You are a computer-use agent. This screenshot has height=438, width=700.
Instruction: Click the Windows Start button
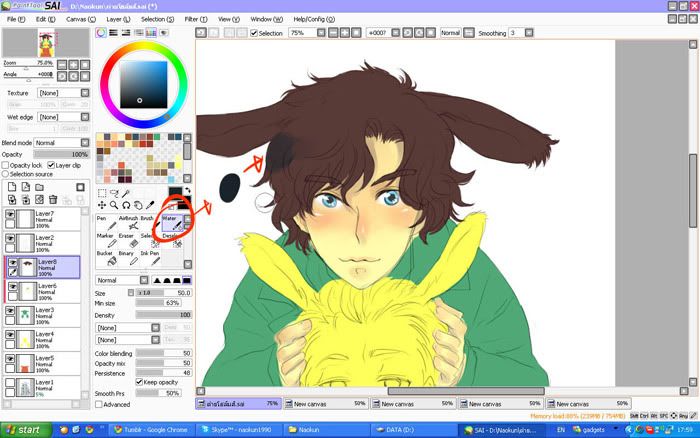(24, 429)
